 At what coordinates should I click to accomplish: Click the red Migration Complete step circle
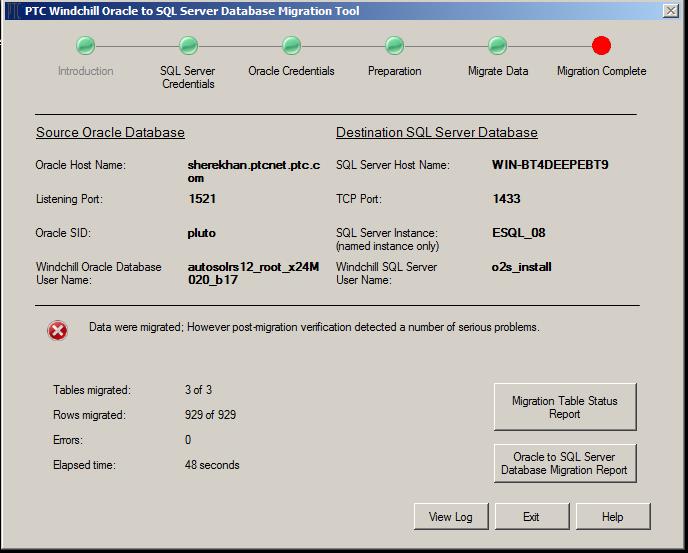click(x=601, y=45)
